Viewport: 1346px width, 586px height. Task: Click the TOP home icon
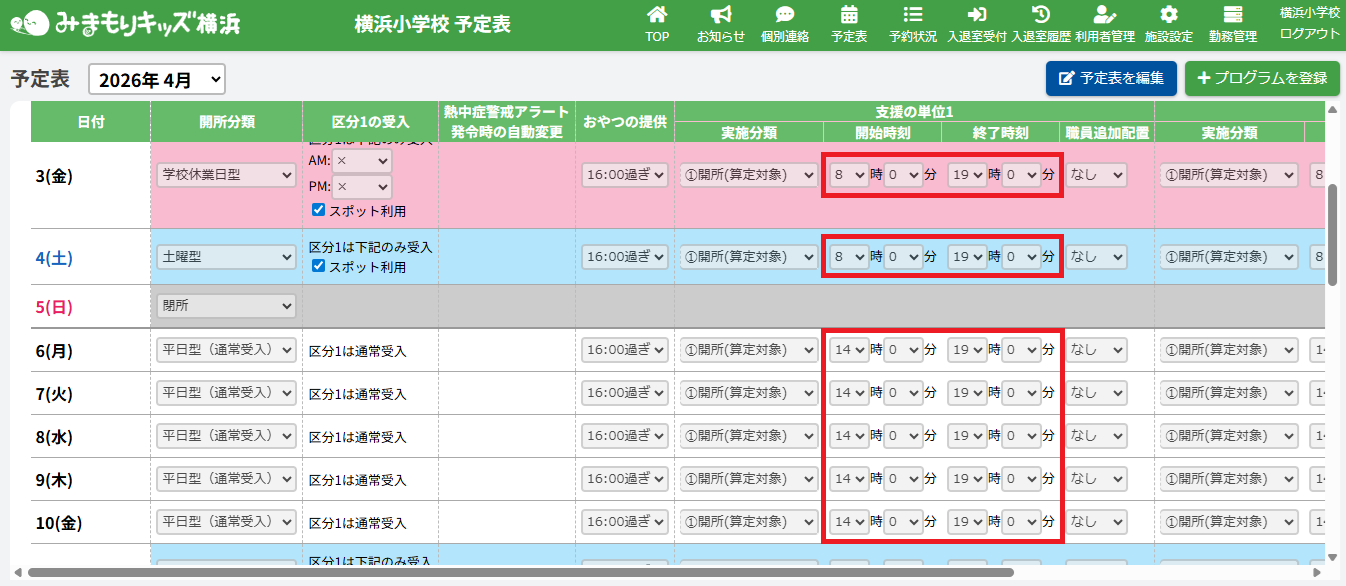pos(657,15)
